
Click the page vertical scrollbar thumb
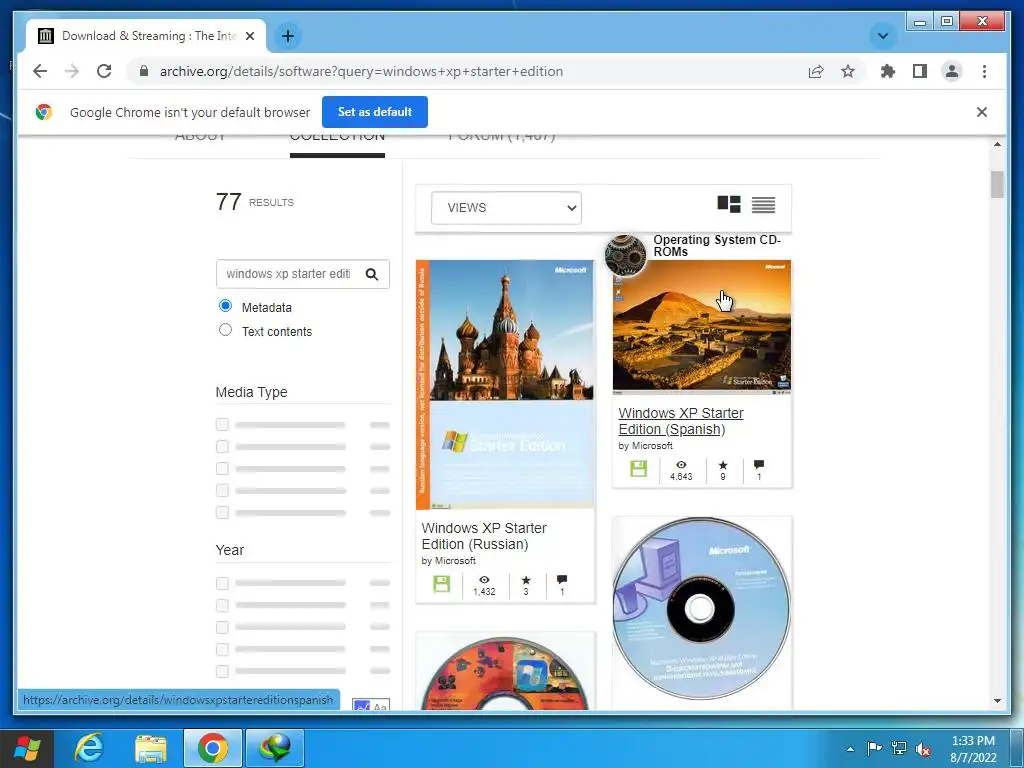click(x=997, y=184)
